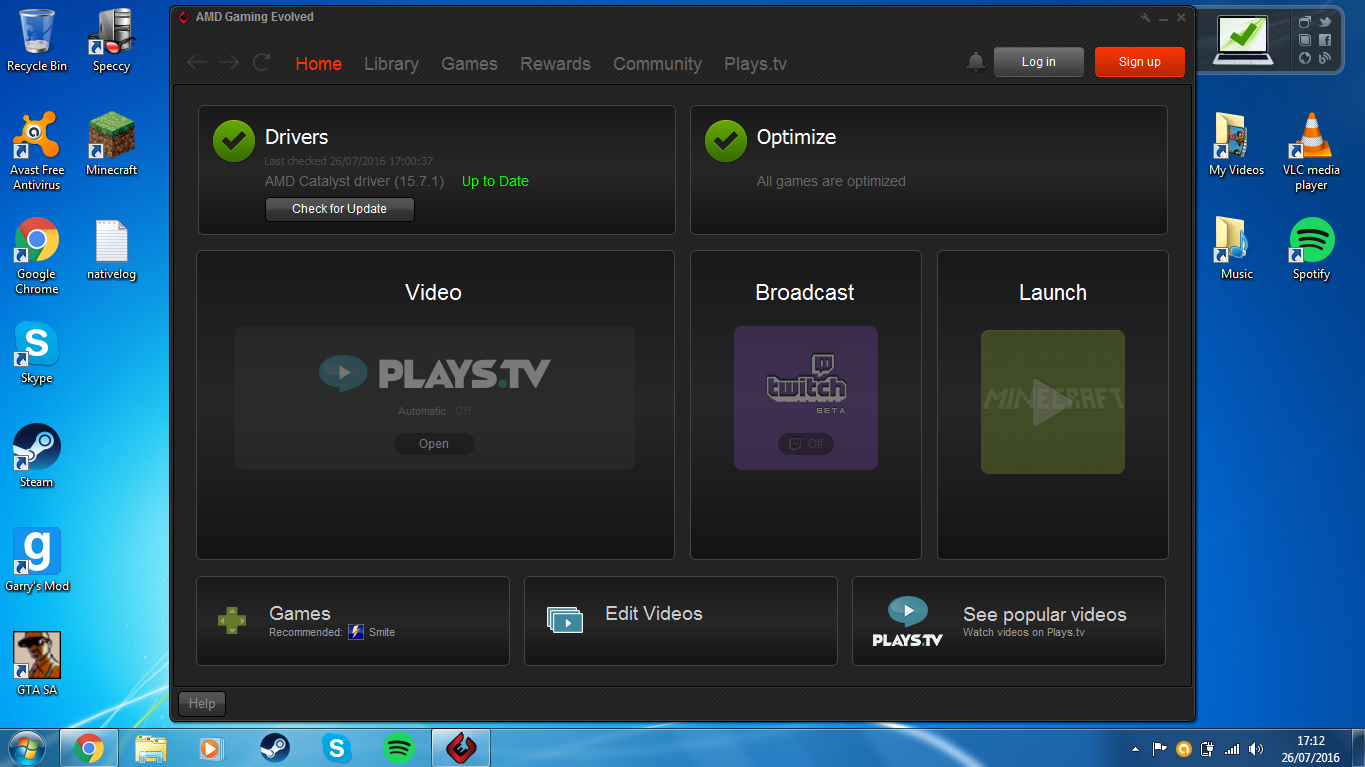This screenshot has width=1365, height=767.
Task: Open the Windows Start menu
Action: 27,747
